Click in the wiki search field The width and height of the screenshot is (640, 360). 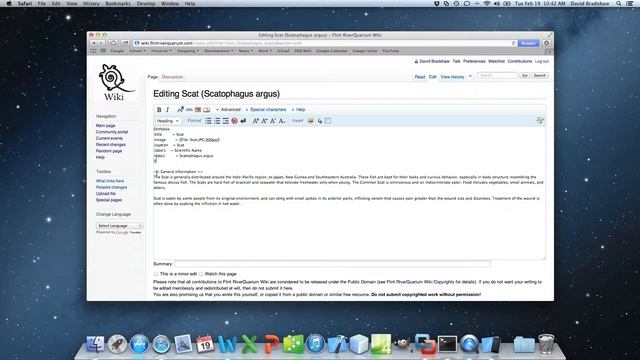click(x=497, y=76)
